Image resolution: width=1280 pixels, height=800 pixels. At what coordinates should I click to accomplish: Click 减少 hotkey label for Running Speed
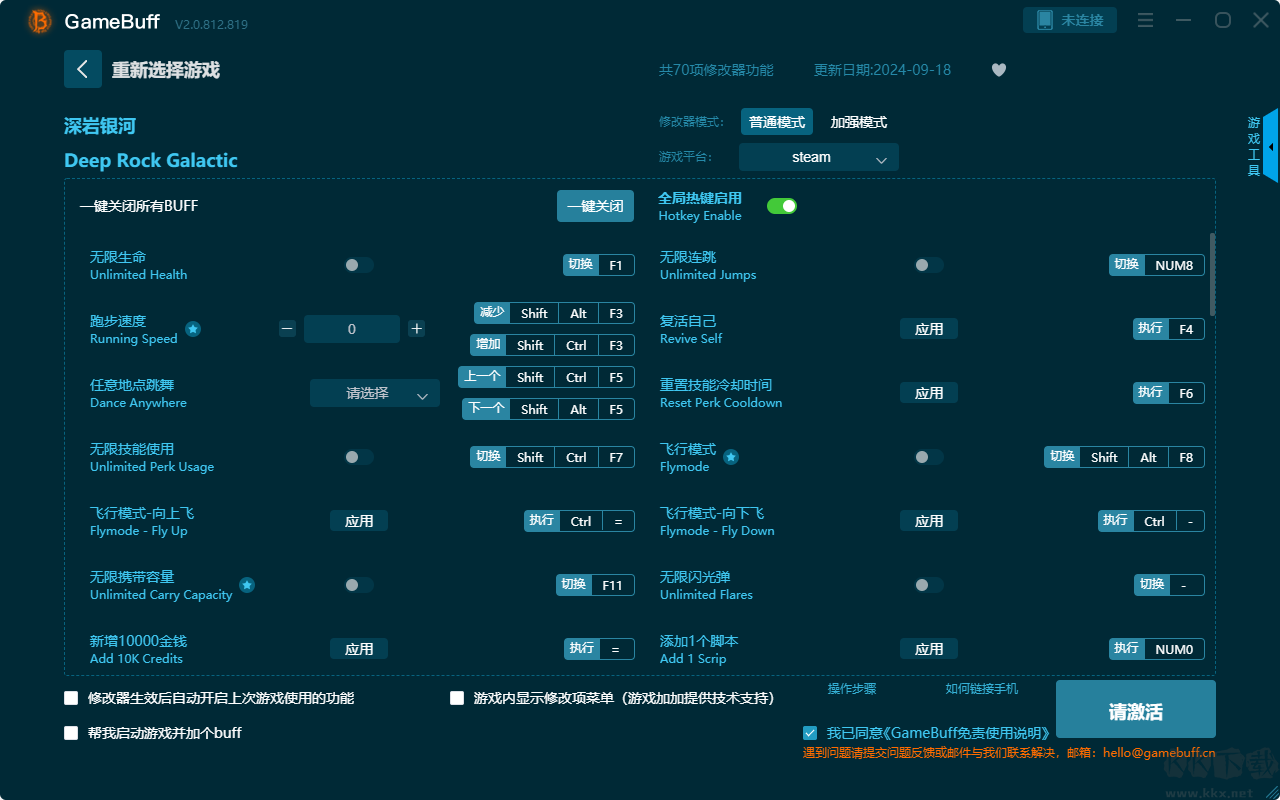click(492, 312)
